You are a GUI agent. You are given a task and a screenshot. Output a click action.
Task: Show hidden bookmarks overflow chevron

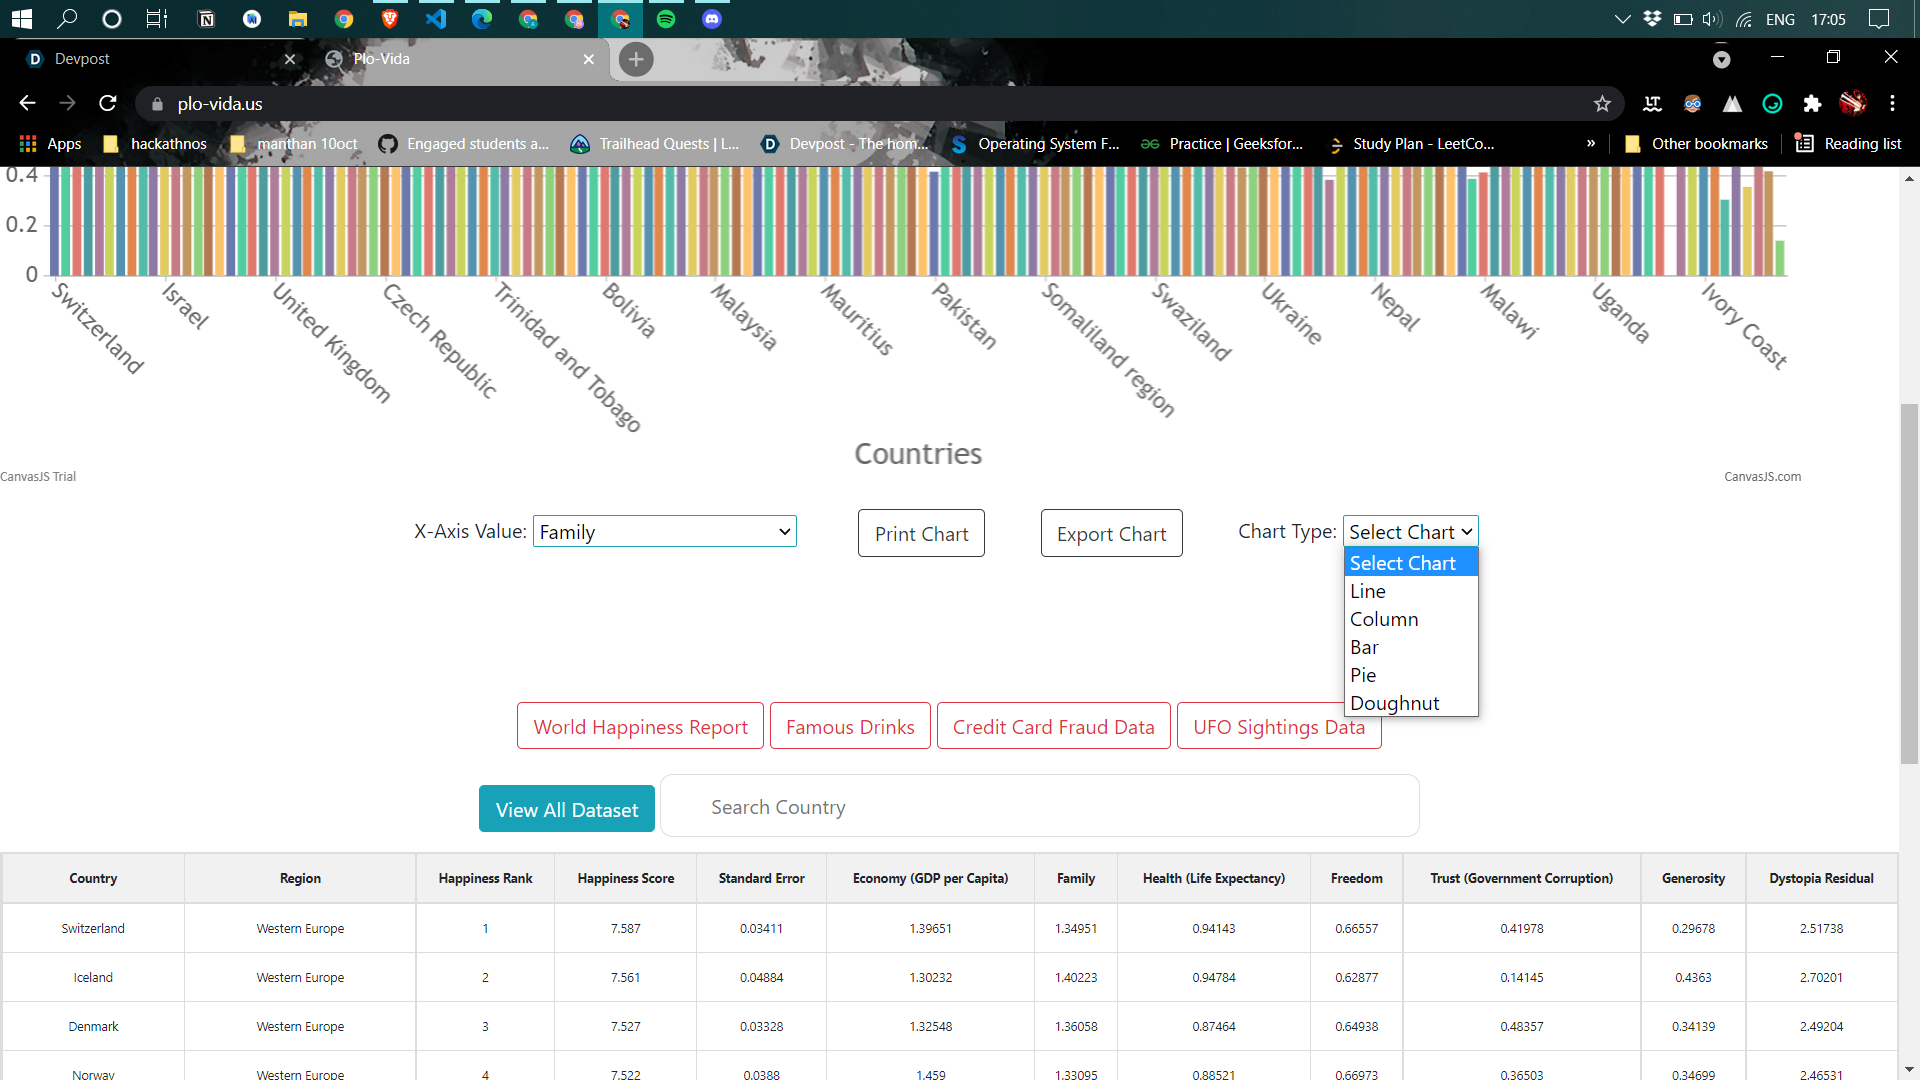click(1591, 144)
